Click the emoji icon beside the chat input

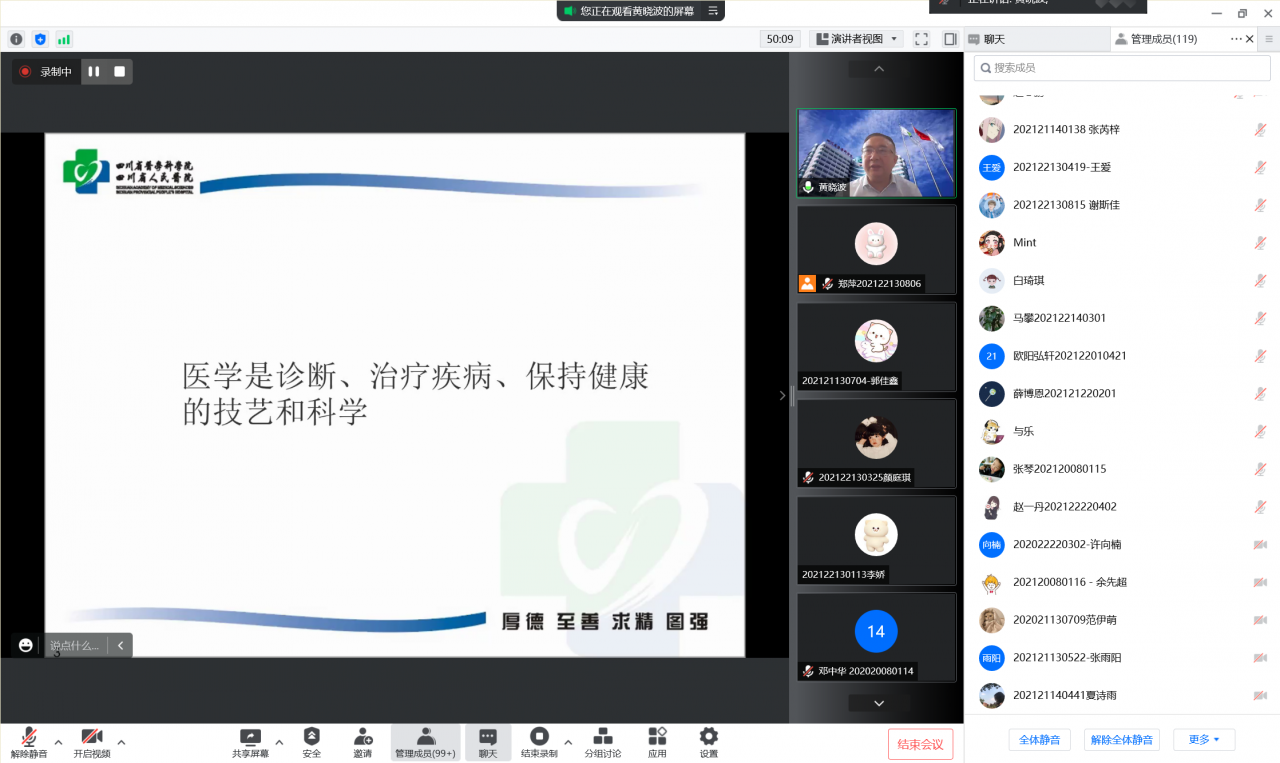pos(25,645)
